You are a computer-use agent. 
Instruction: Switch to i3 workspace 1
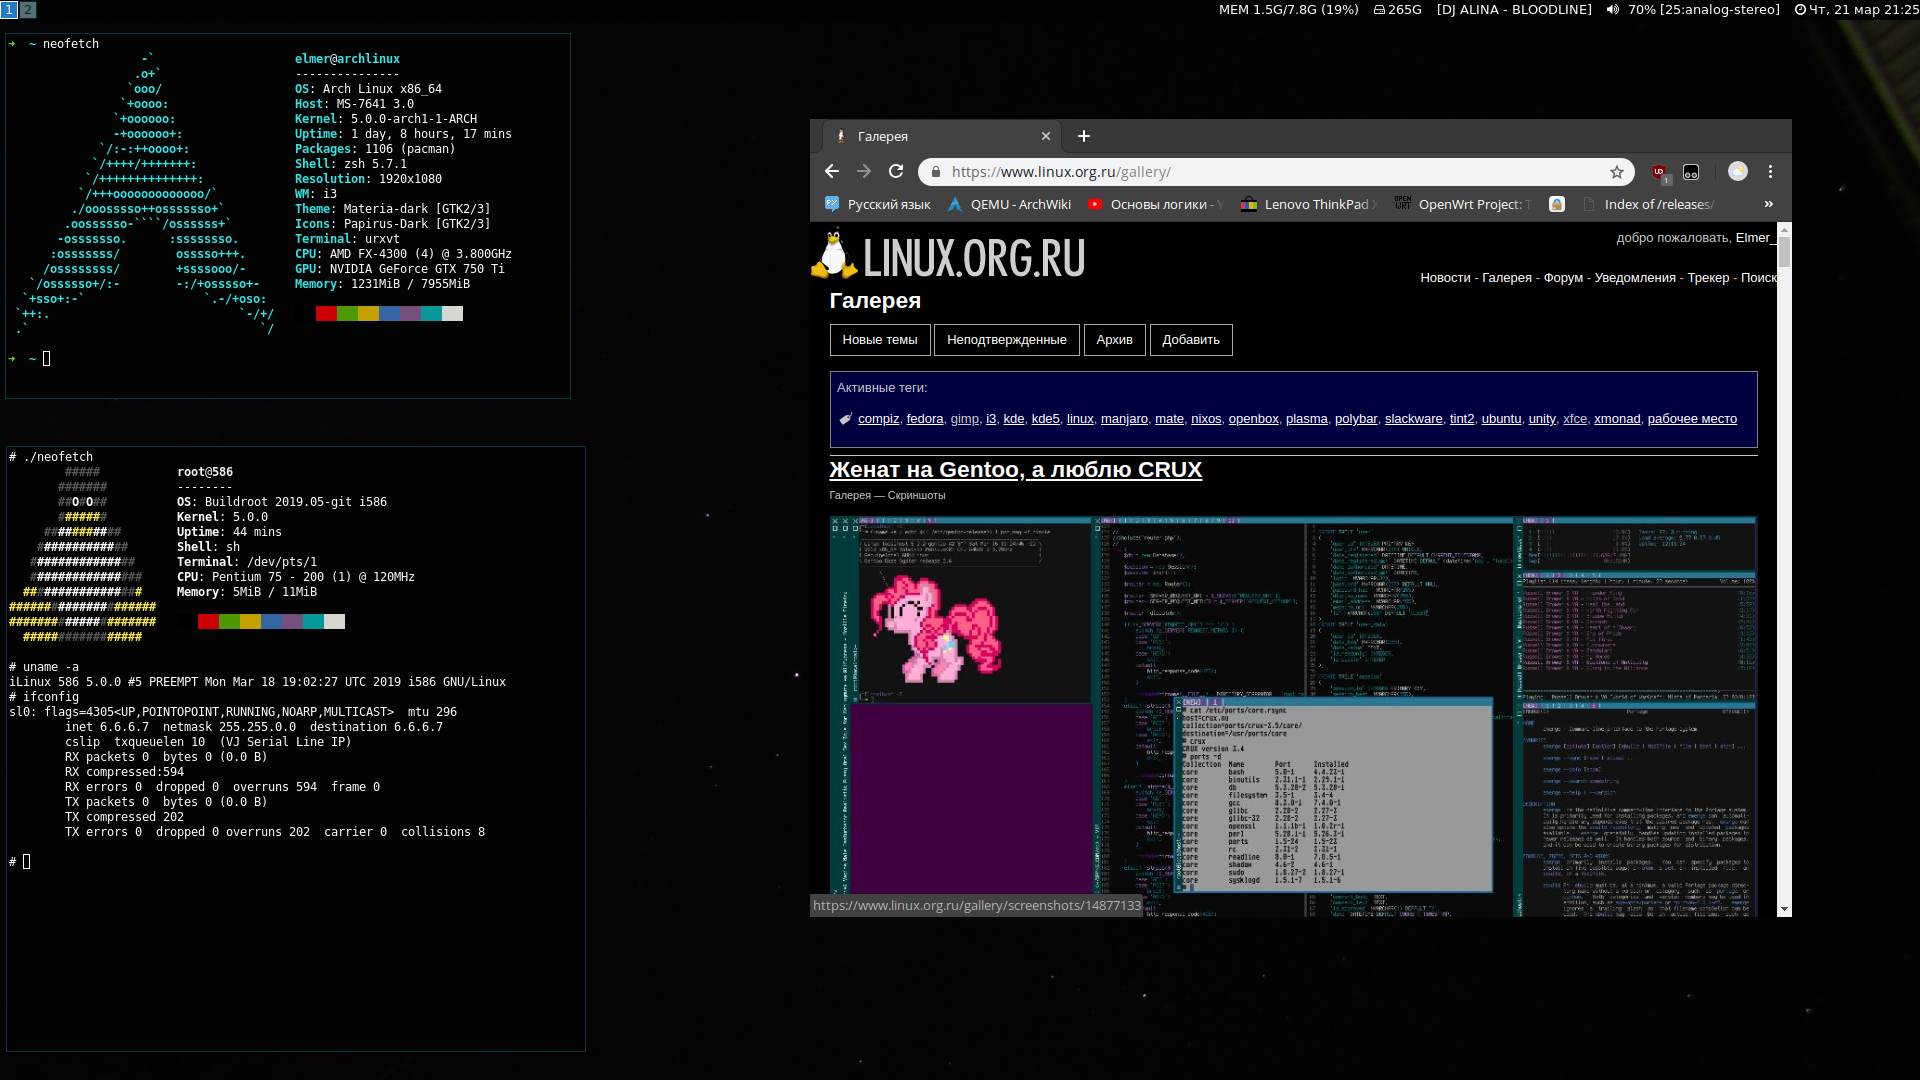pyautogui.click(x=9, y=9)
